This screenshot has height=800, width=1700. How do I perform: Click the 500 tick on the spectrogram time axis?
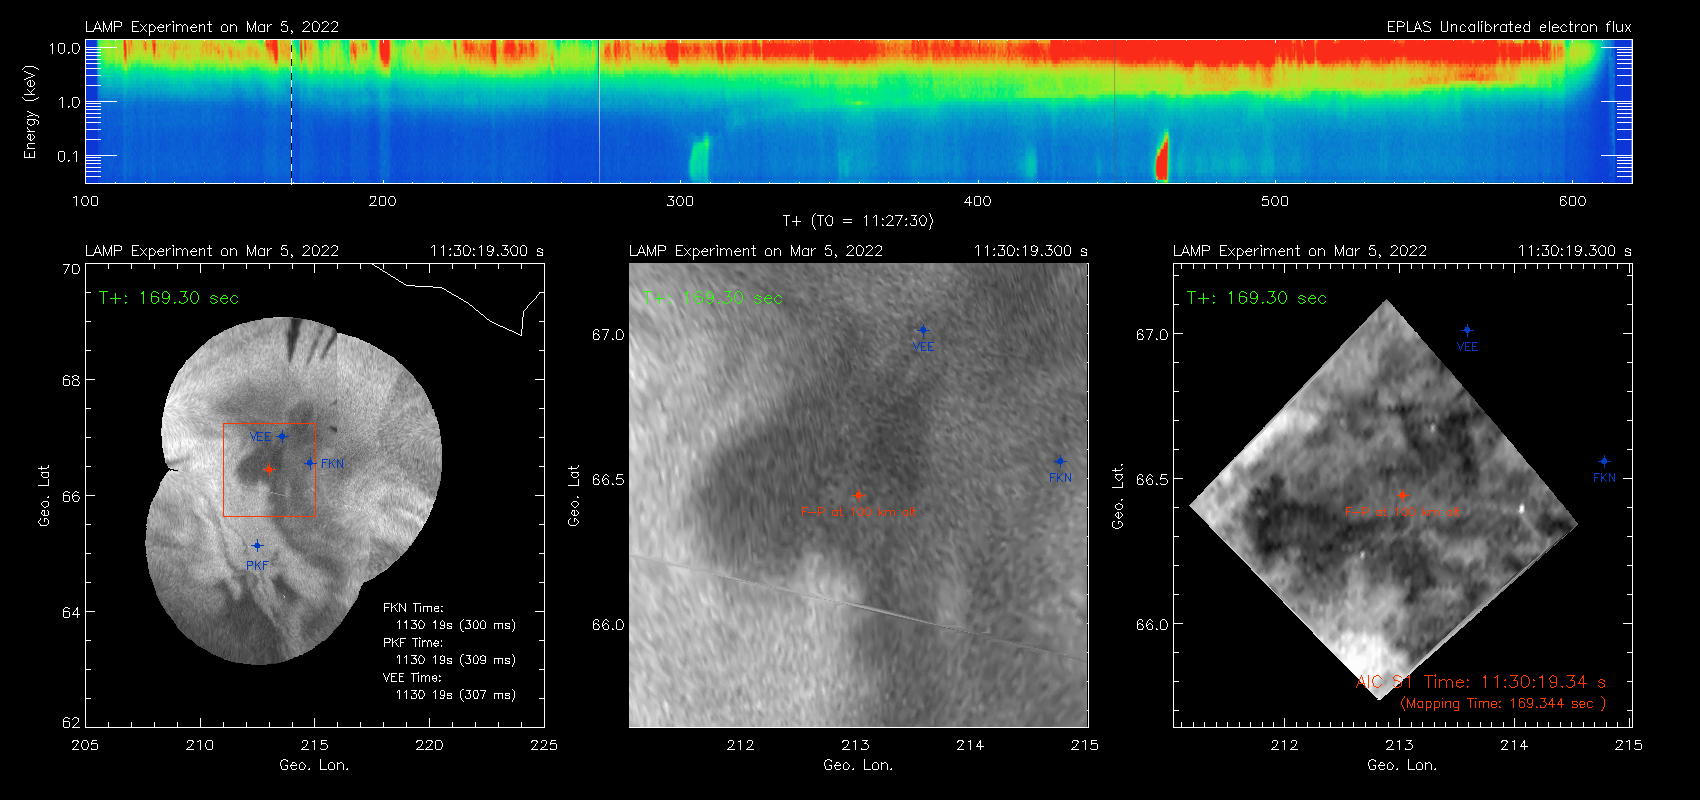click(1275, 201)
